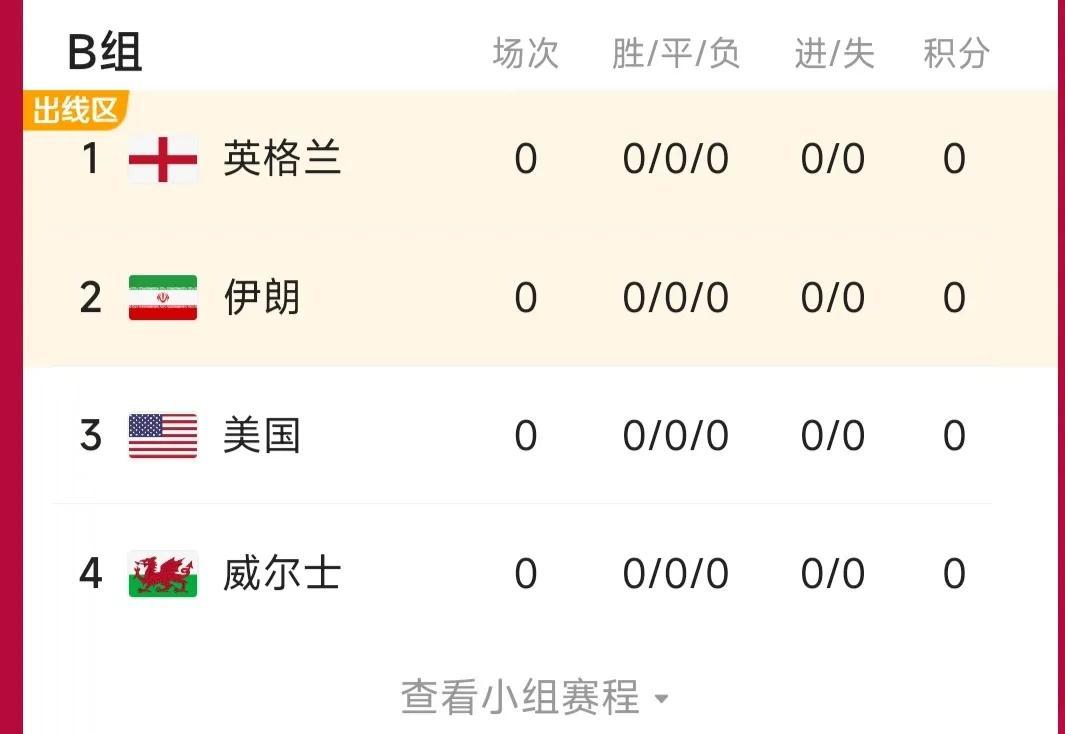Image resolution: width=1065 pixels, height=734 pixels.
Task: Select team name 英格兰
Action: [282, 159]
